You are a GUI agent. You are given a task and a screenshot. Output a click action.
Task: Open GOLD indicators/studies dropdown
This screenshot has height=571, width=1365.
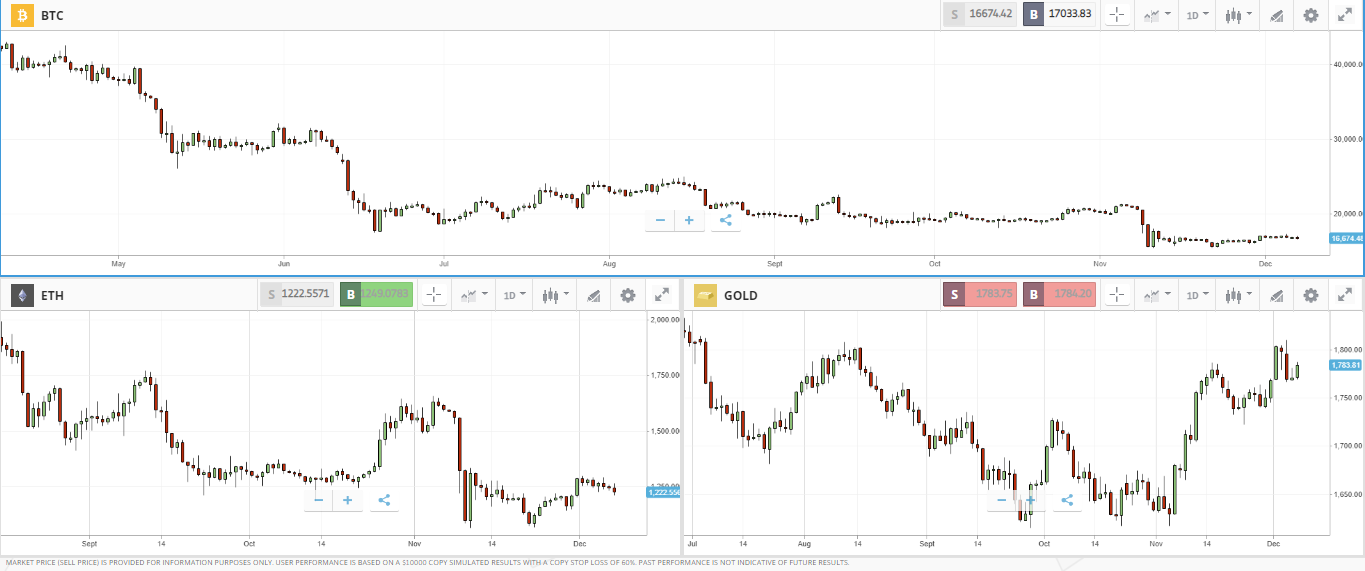[x=1157, y=295]
